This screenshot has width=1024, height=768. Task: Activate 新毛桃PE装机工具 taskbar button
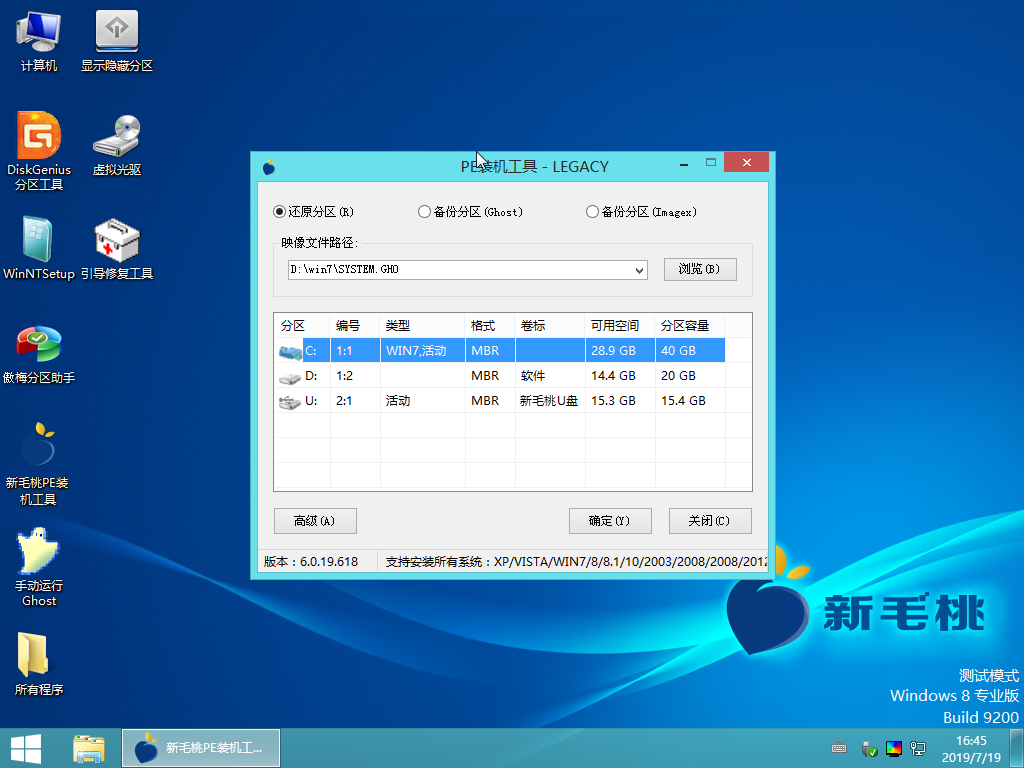click(201, 748)
